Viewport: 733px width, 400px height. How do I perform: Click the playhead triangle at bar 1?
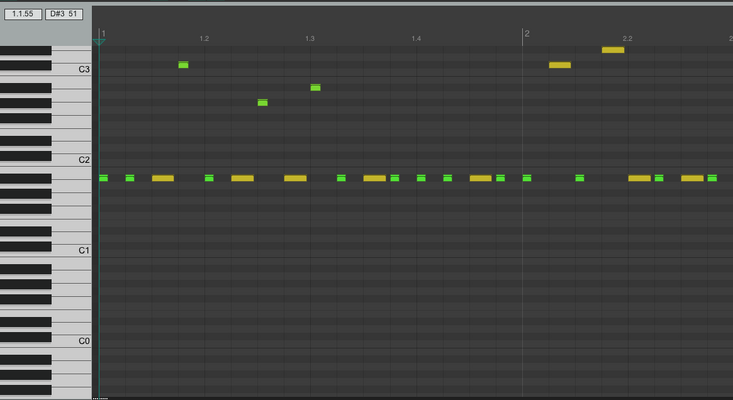[x=99, y=42]
